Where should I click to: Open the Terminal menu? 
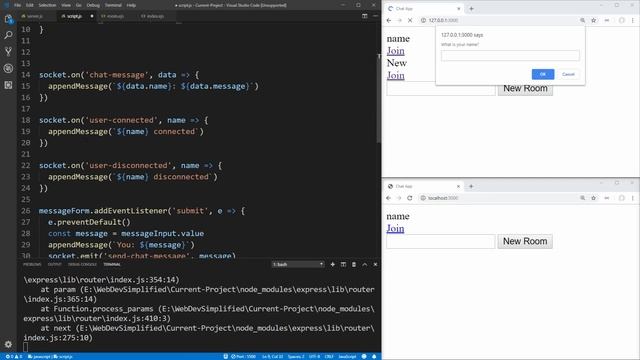click(113, 5)
